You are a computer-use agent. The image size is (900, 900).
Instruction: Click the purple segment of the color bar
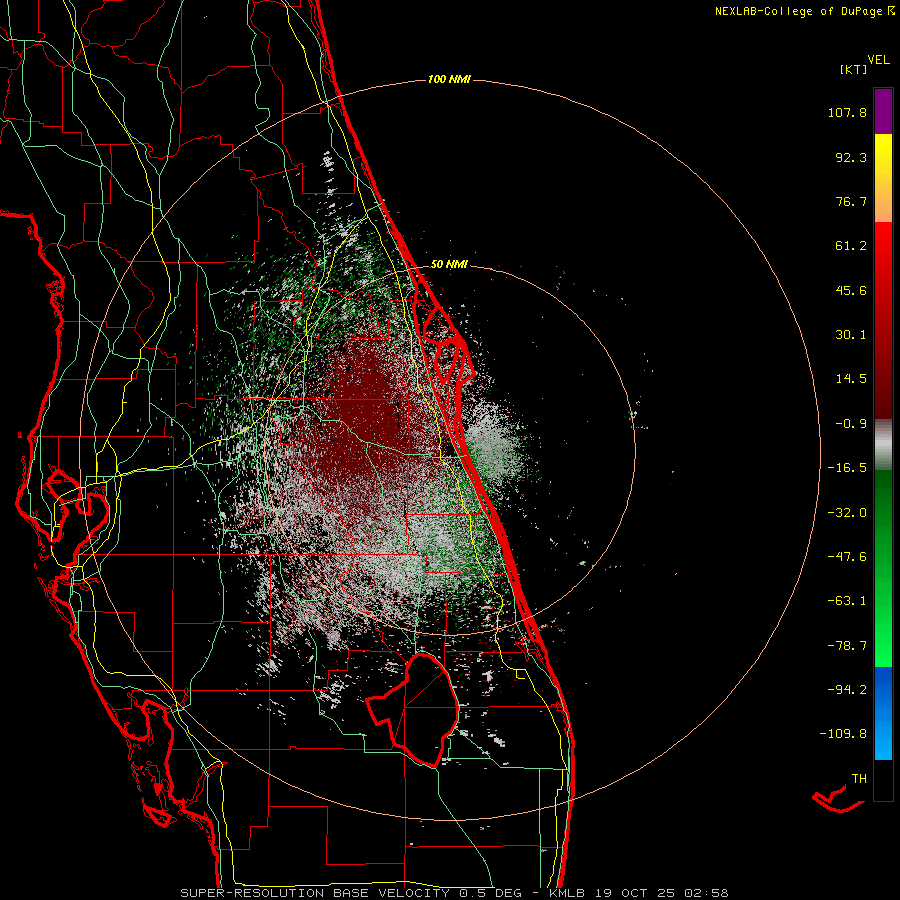pos(883,111)
